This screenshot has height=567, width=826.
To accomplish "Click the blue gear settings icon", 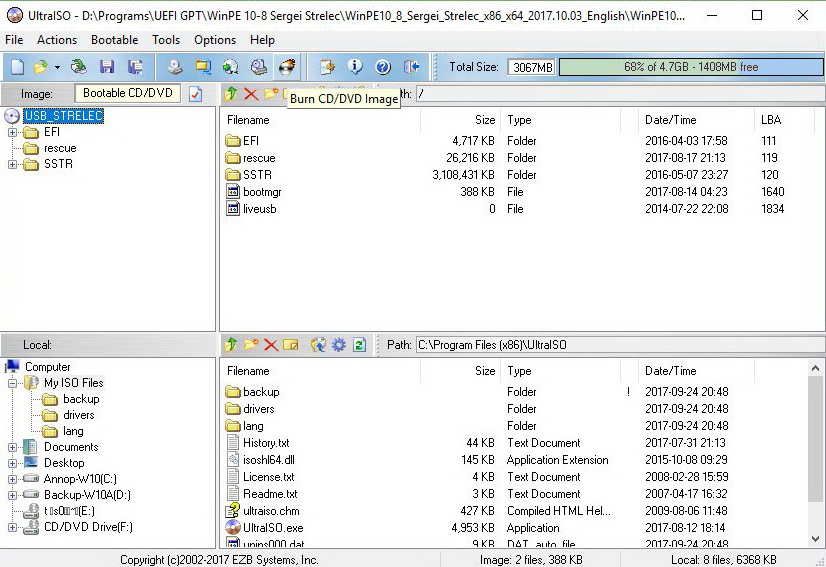I will [x=338, y=345].
